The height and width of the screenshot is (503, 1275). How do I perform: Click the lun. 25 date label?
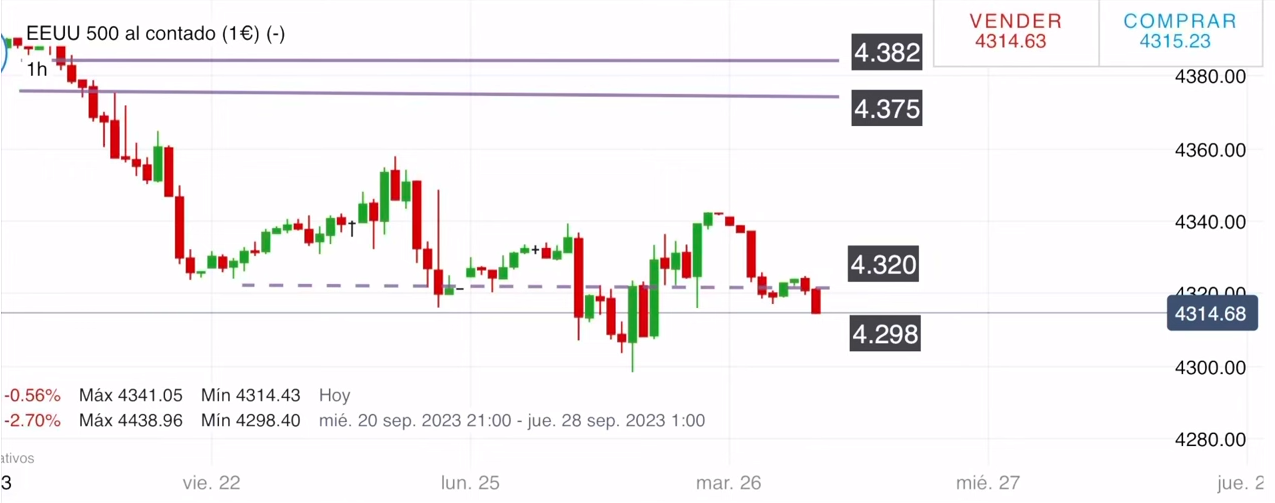pos(470,483)
